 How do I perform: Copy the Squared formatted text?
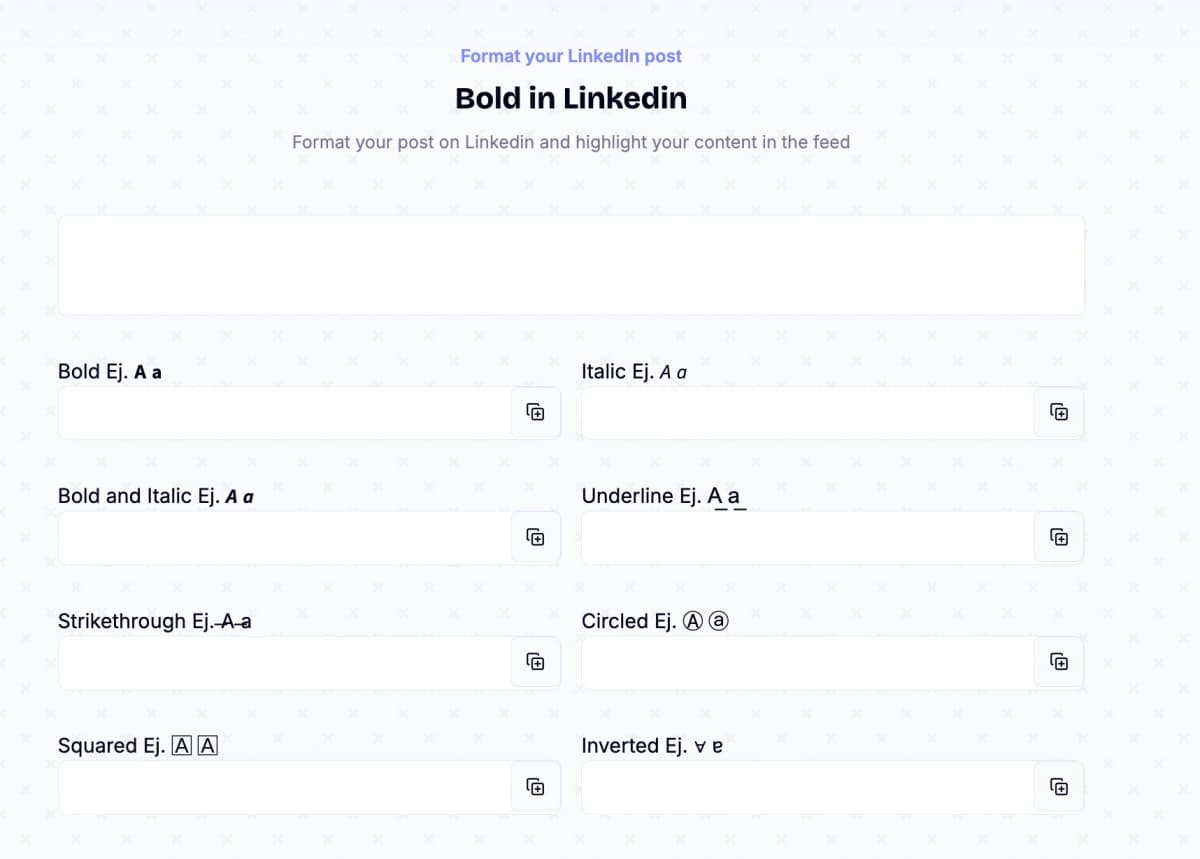(536, 786)
